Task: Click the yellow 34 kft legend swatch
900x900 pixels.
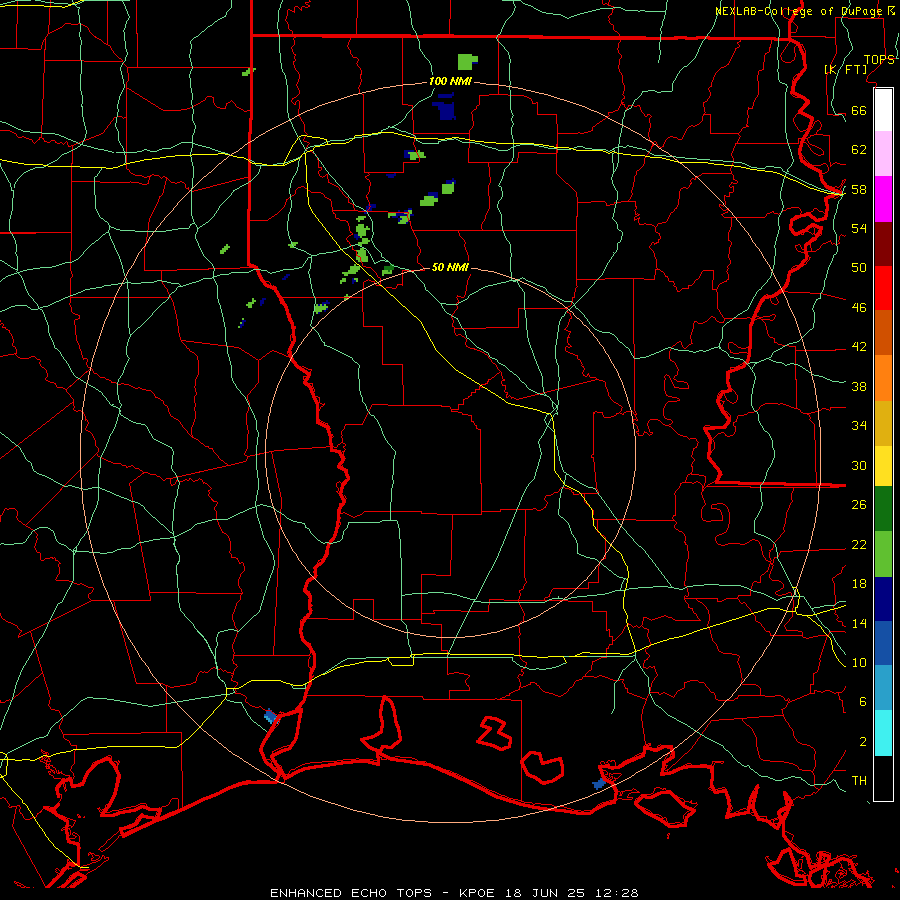Action: point(883,466)
